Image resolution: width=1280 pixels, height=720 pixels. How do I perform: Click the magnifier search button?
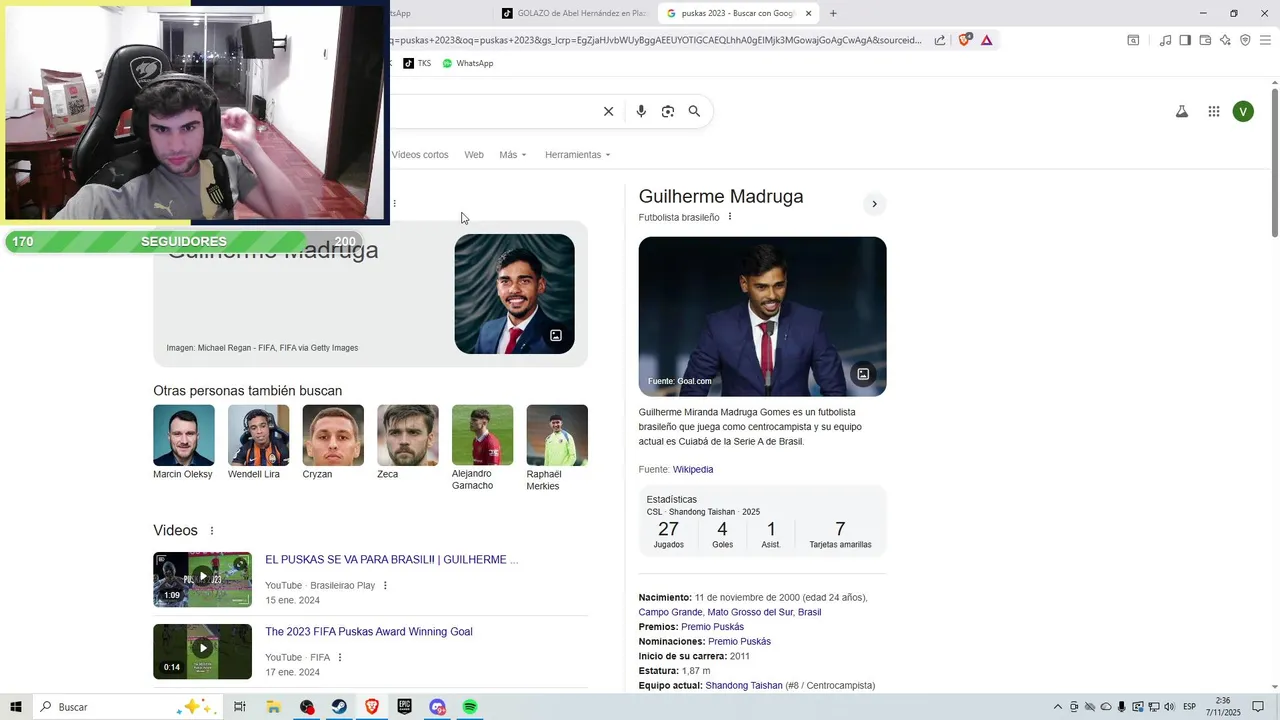click(694, 111)
